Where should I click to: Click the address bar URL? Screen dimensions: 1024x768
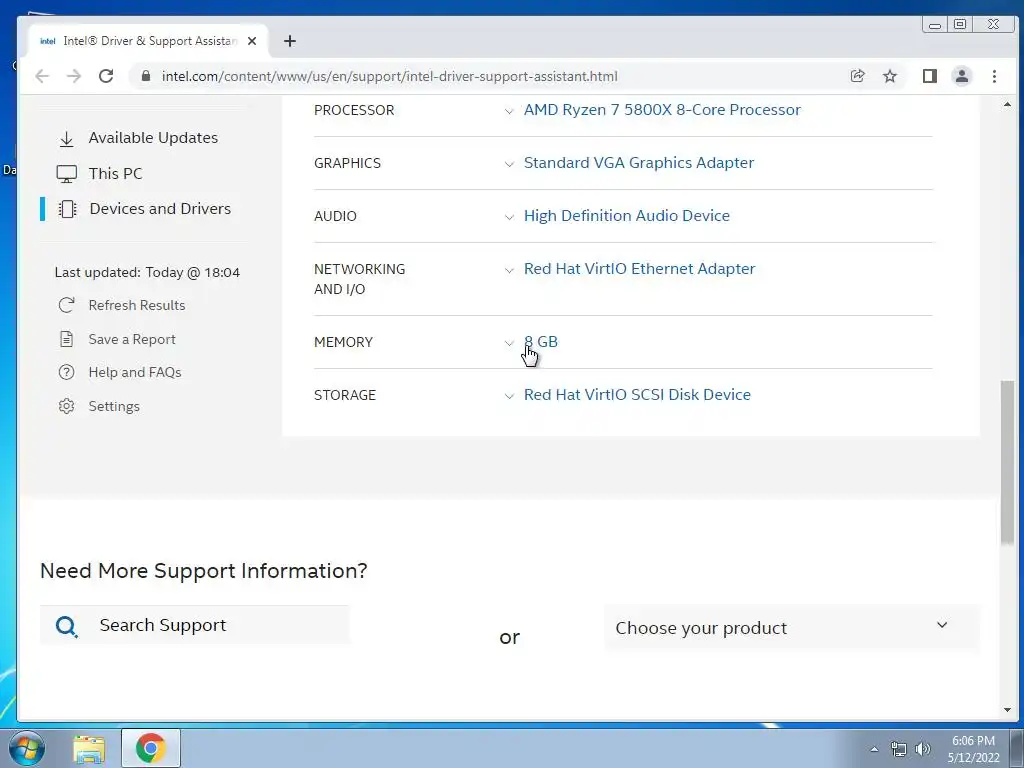click(x=389, y=76)
